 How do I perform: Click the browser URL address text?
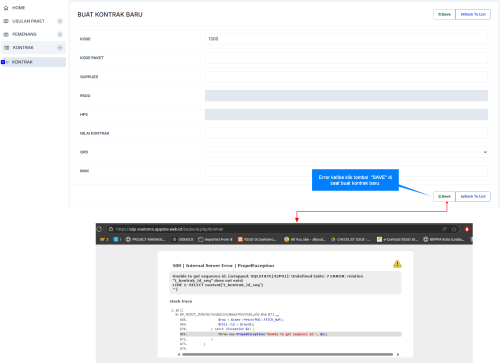pyautogui.click(x=169, y=229)
